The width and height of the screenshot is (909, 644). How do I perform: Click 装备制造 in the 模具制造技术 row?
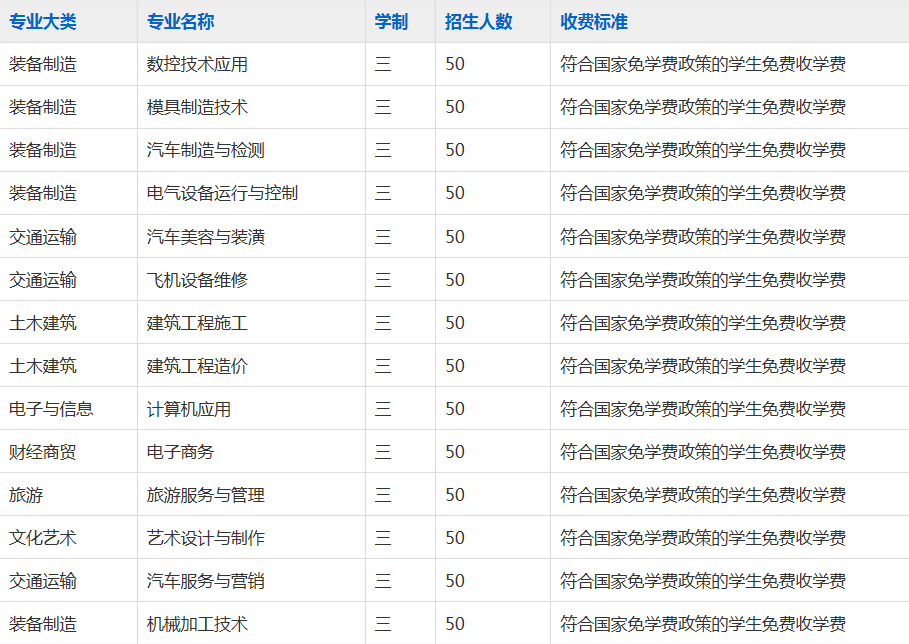pos(43,107)
